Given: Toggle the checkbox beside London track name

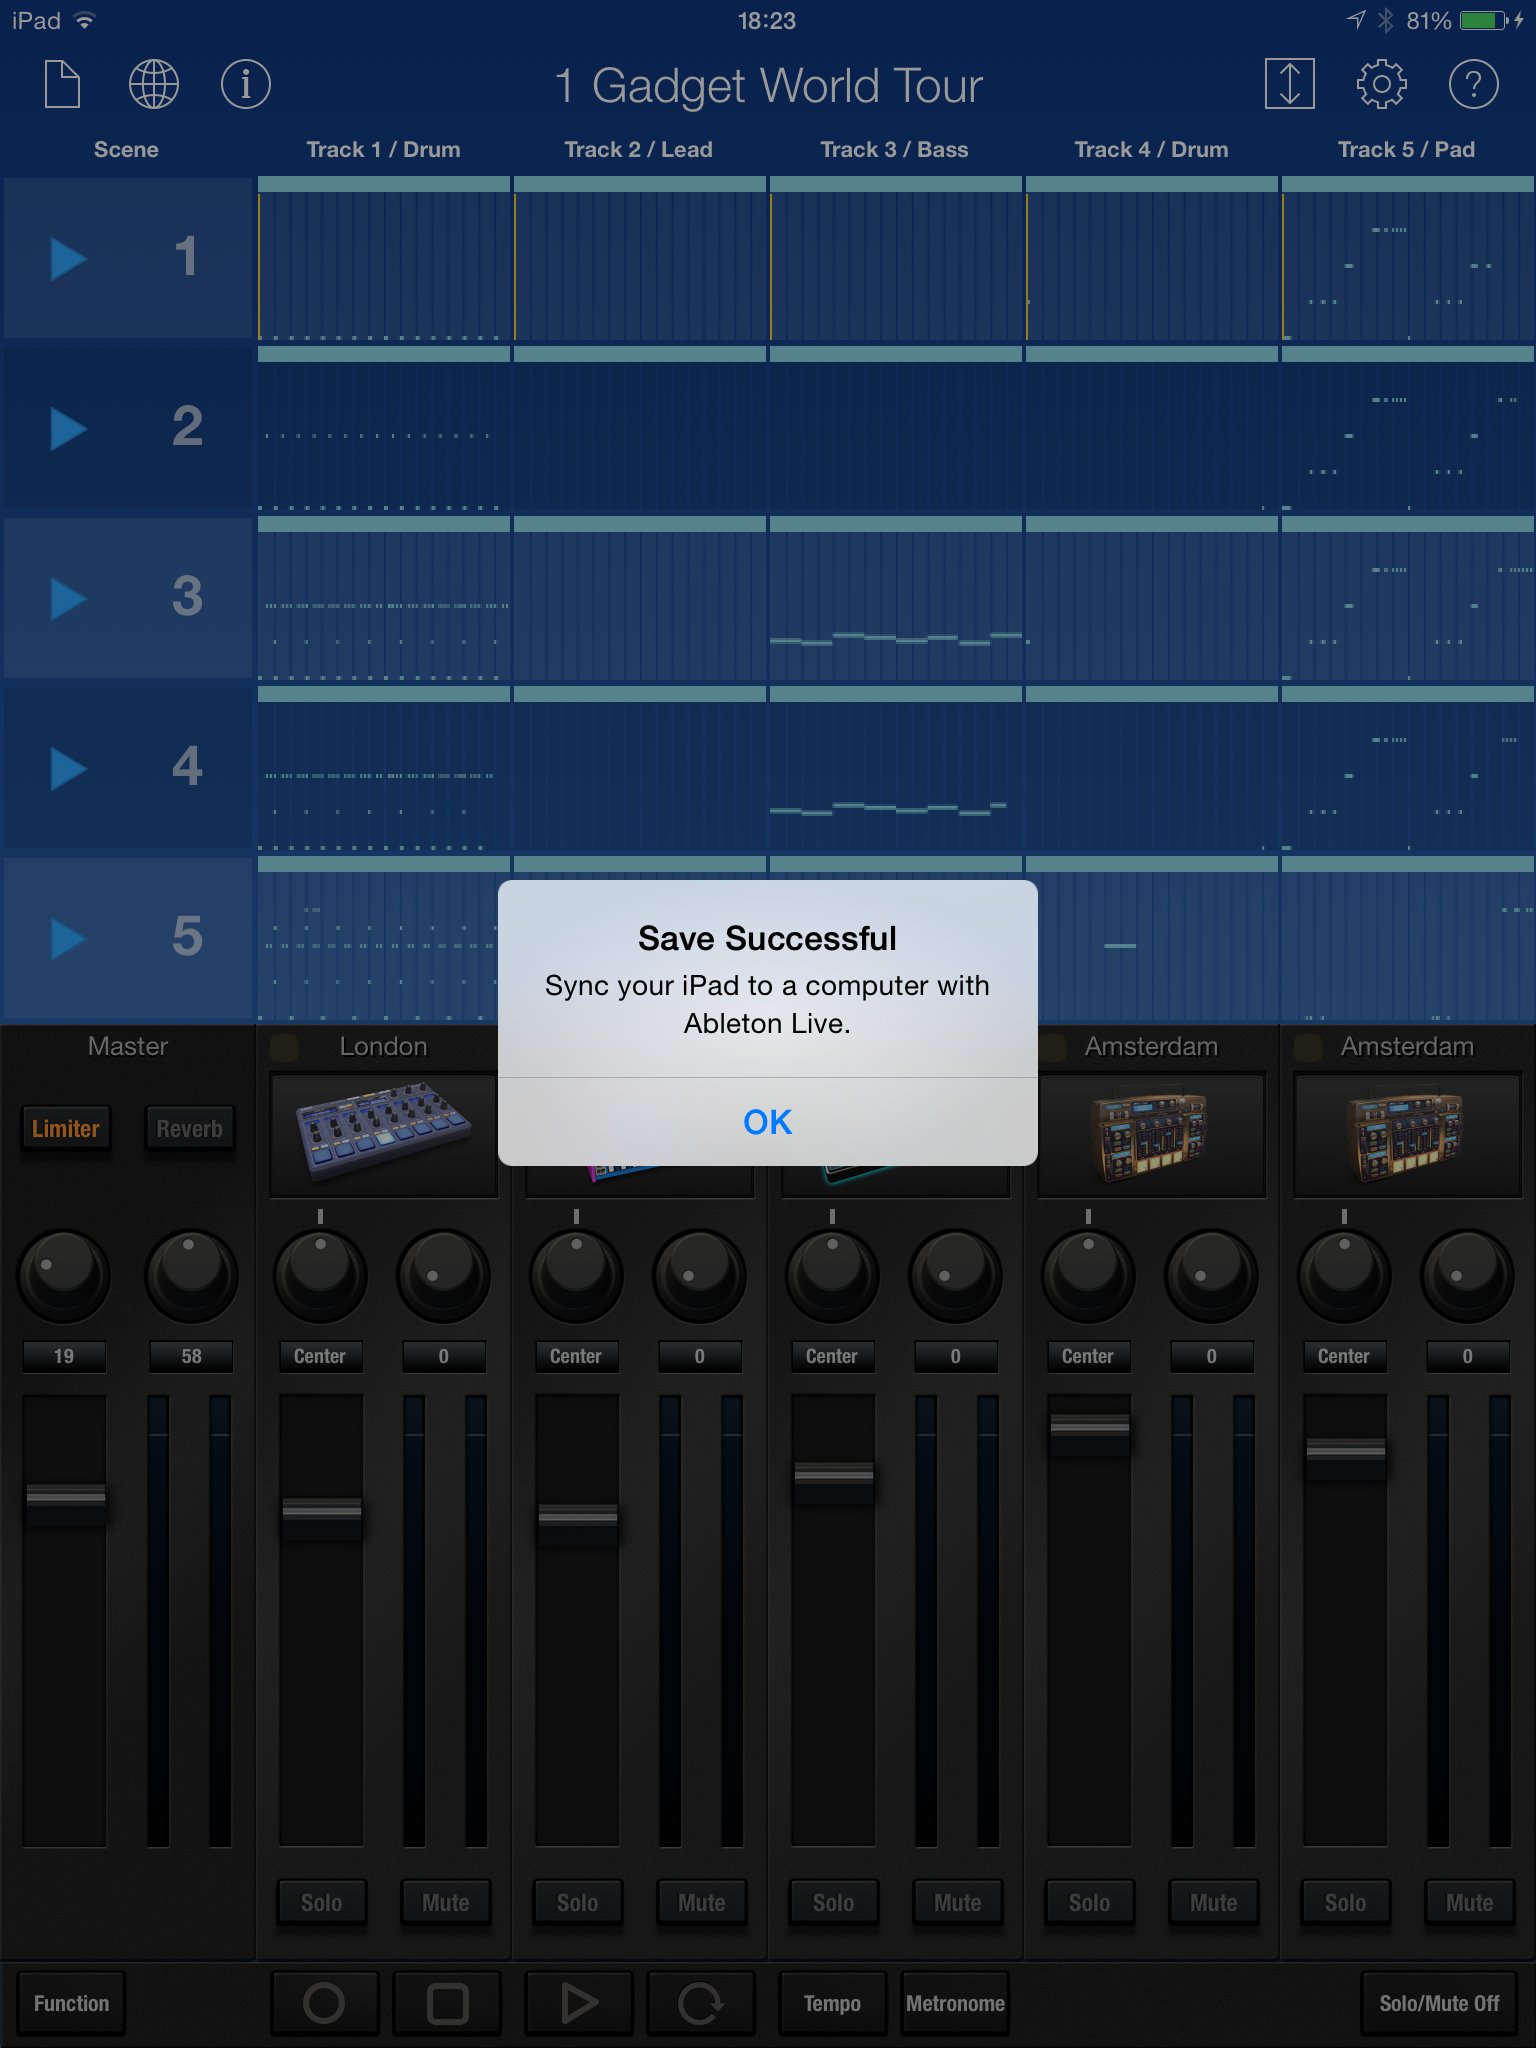Looking at the screenshot, I should coord(284,1047).
